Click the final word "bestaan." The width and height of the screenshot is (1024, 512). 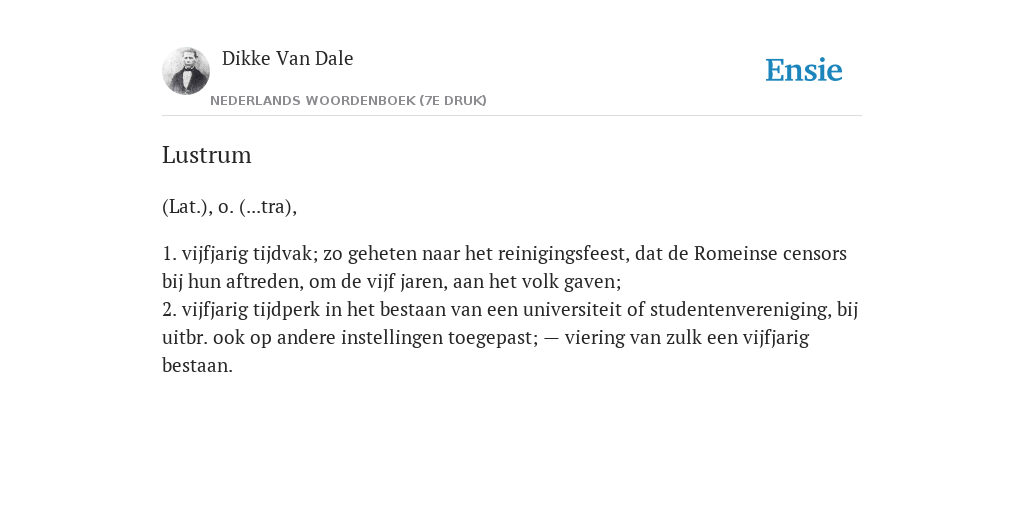click(x=197, y=366)
